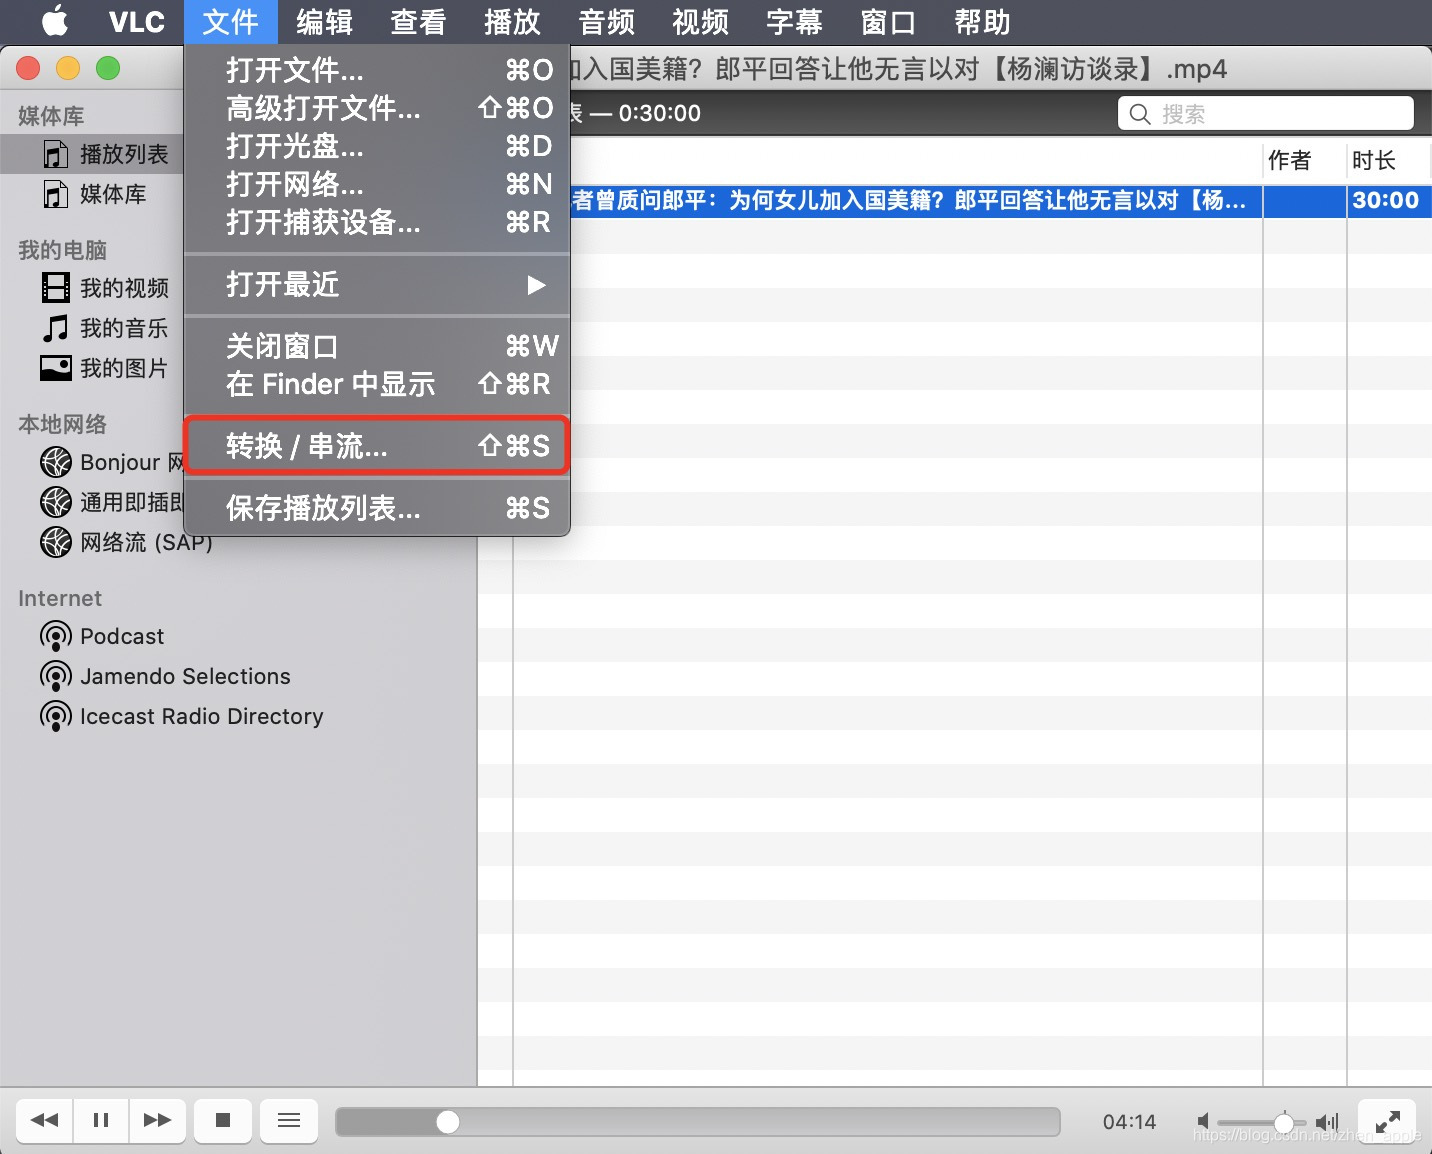
Task: Click the 网络流 (SAP) globe icon
Action: [56, 542]
